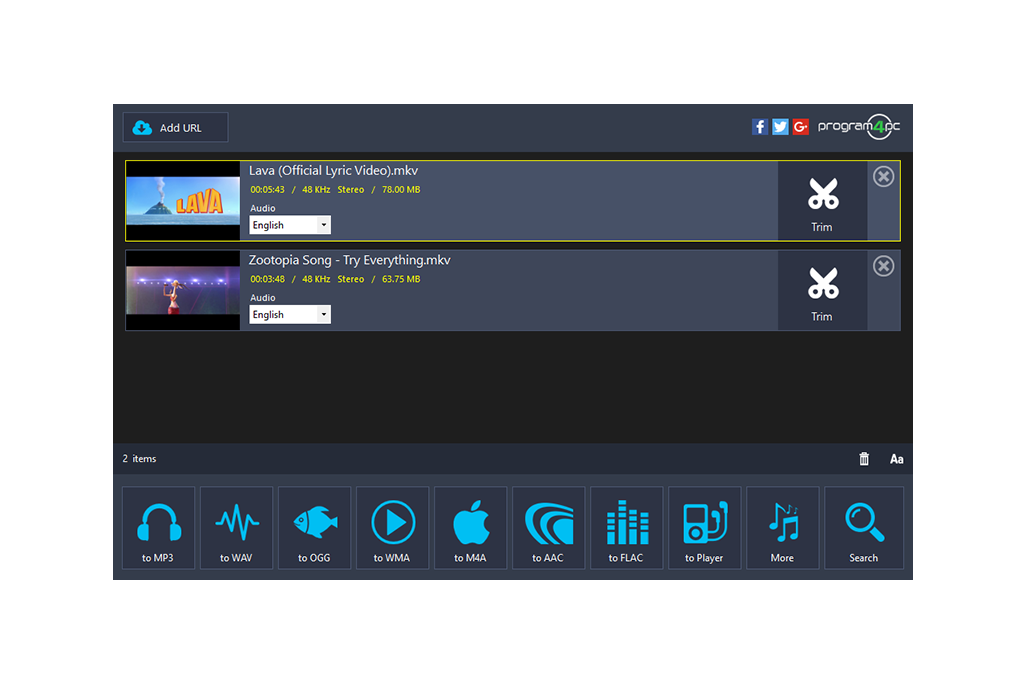Open the Google+ share icon
This screenshot has width=1025, height=683.
[801, 126]
